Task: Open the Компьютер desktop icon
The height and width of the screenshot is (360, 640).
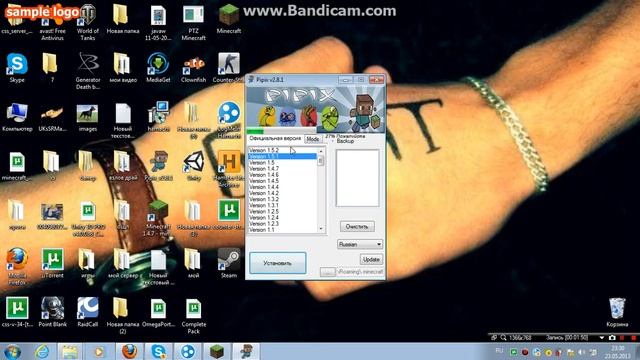Action: [x=17, y=117]
